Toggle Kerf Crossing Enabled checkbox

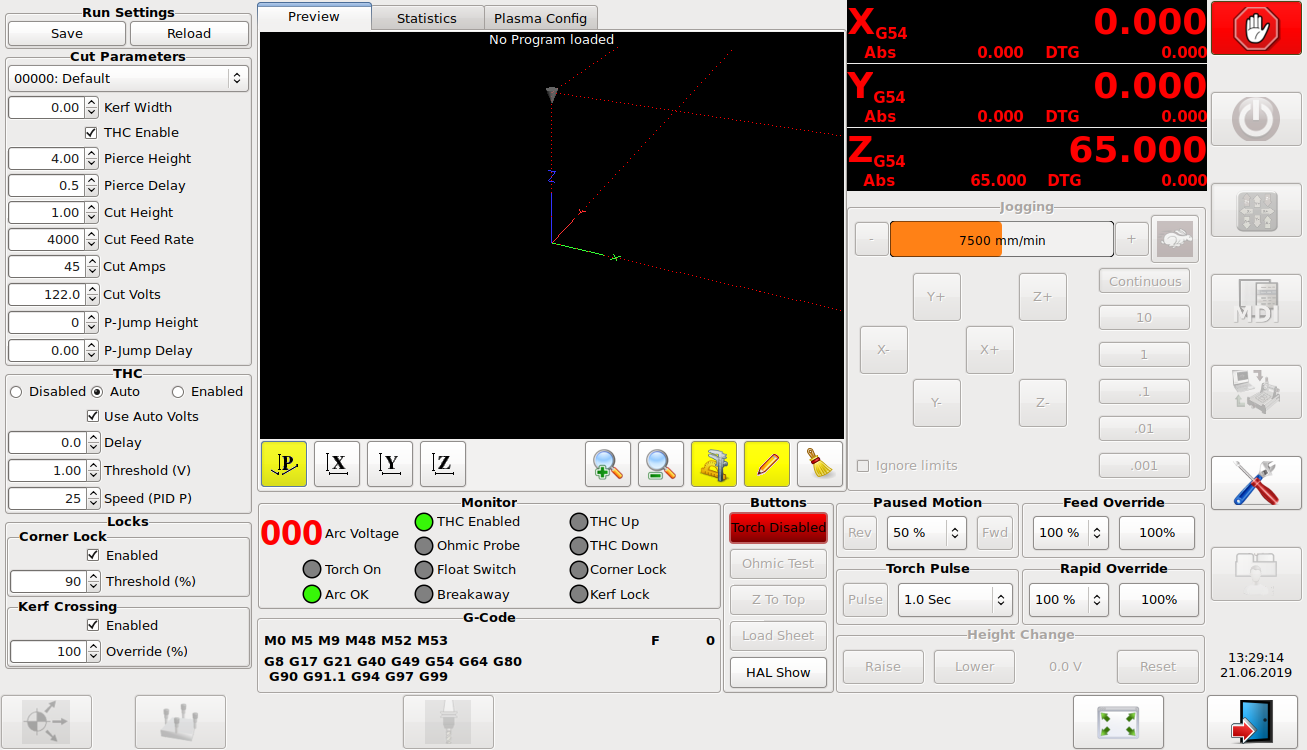tap(93, 625)
